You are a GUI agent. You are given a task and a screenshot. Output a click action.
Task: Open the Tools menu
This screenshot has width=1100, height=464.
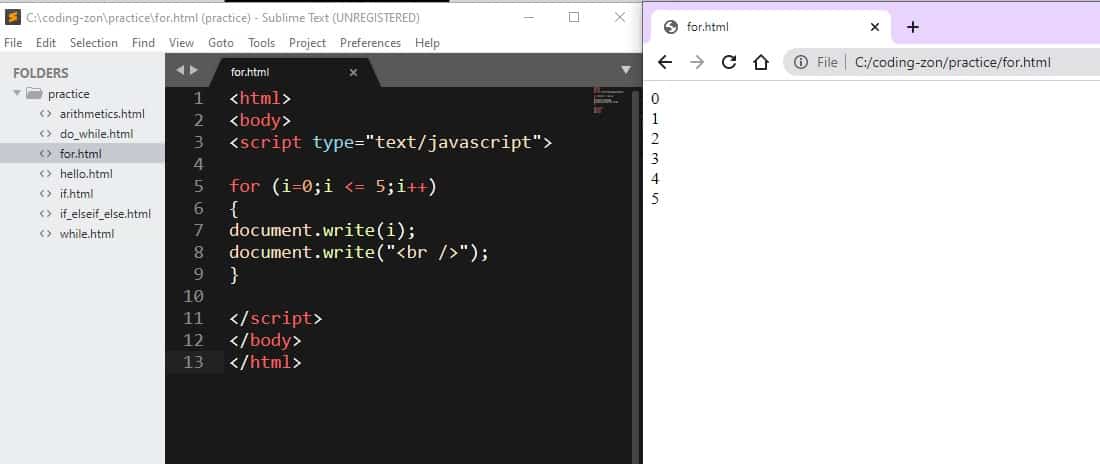pyautogui.click(x=261, y=43)
